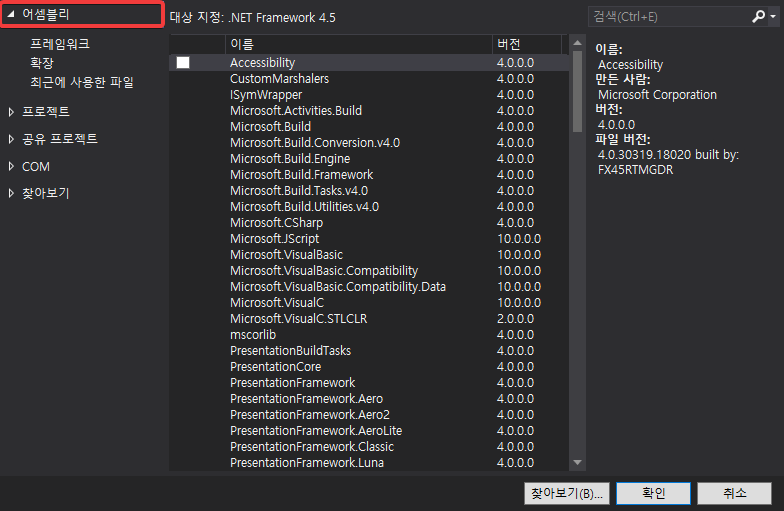Screen dimensions: 784x511
Task: Select PresentationFramework.Aero2 row
Action: point(369,414)
